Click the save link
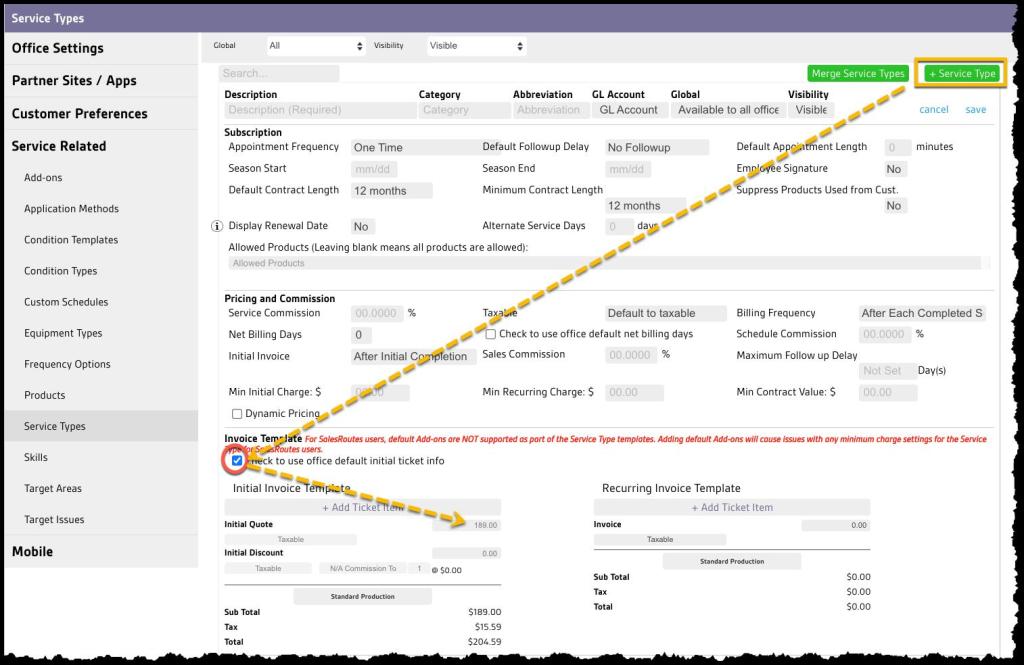Screen dimensions: 1024x665 [x=975, y=110]
